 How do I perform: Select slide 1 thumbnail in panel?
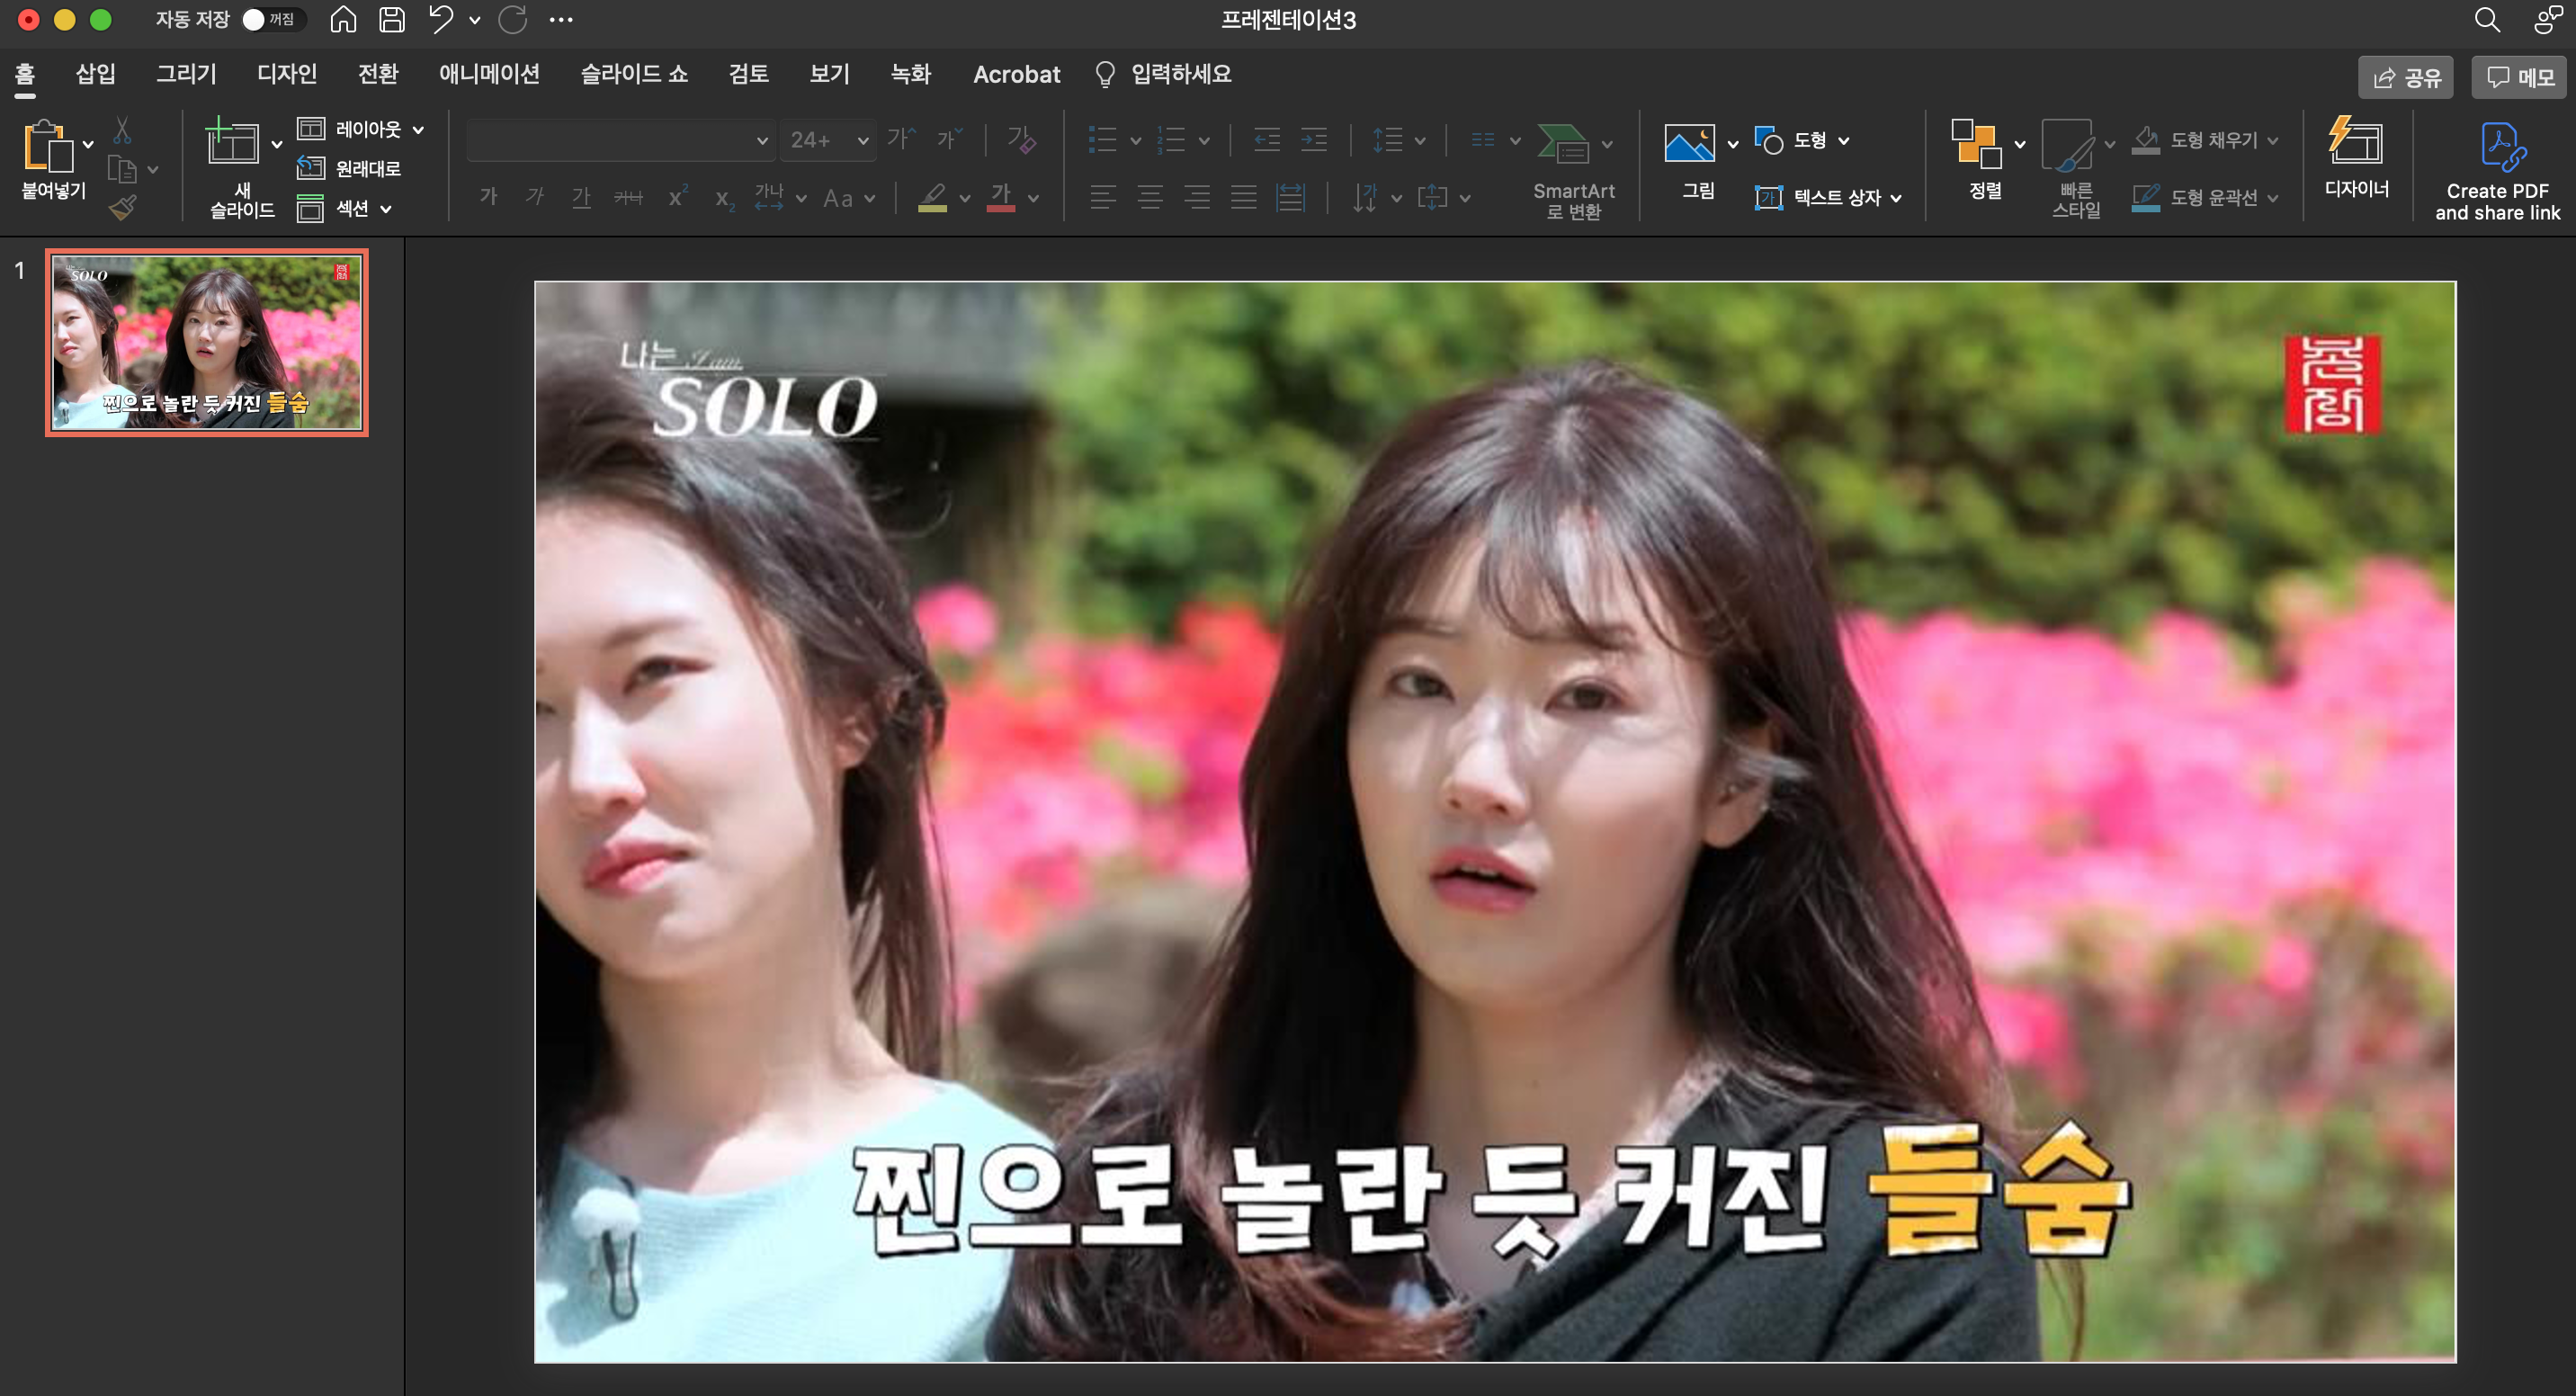[207, 342]
